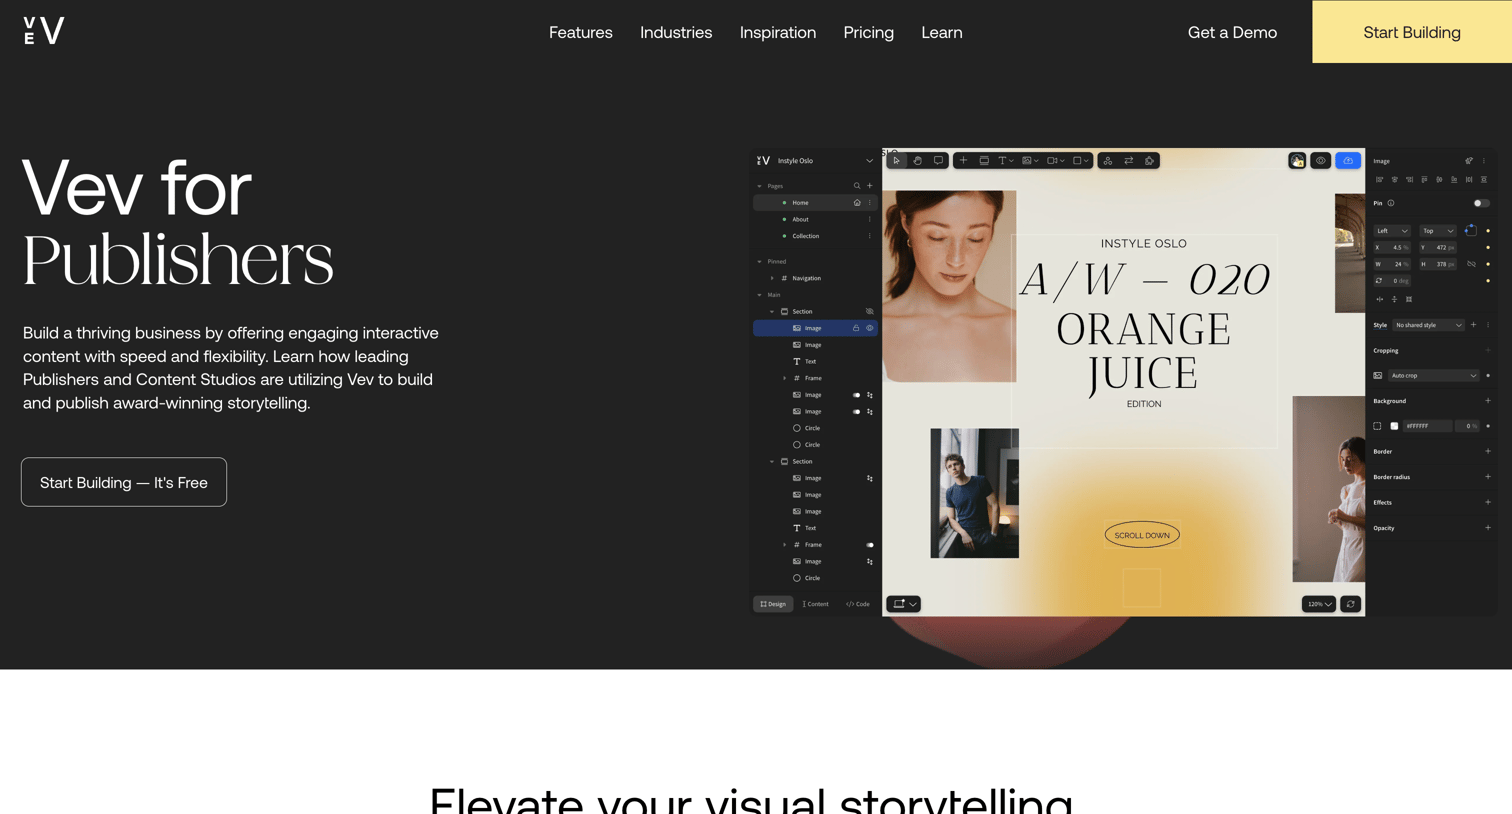Click the white background color swatch
This screenshot has height=814, width=1512.
pos(1394,426)
